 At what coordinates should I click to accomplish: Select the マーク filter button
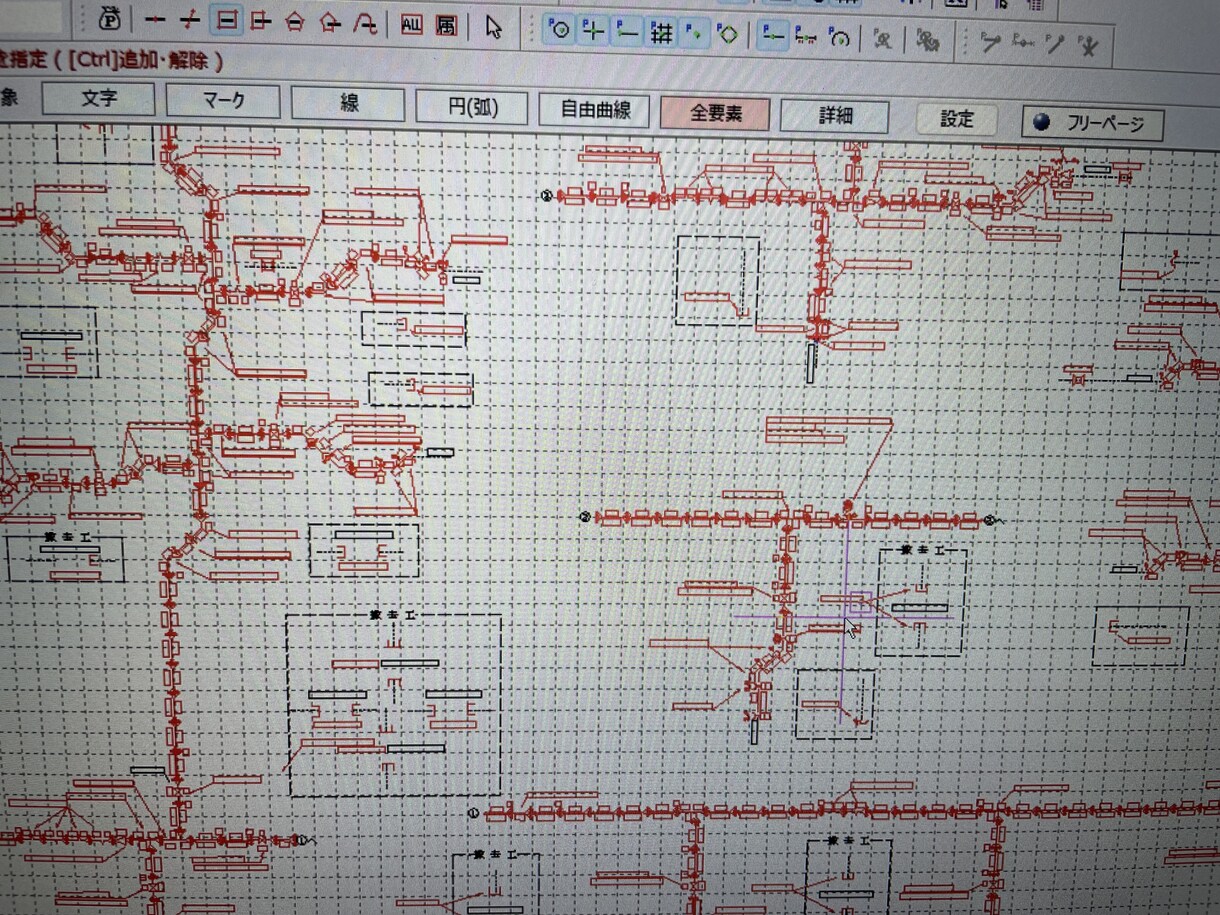click(x=223, y=102)
